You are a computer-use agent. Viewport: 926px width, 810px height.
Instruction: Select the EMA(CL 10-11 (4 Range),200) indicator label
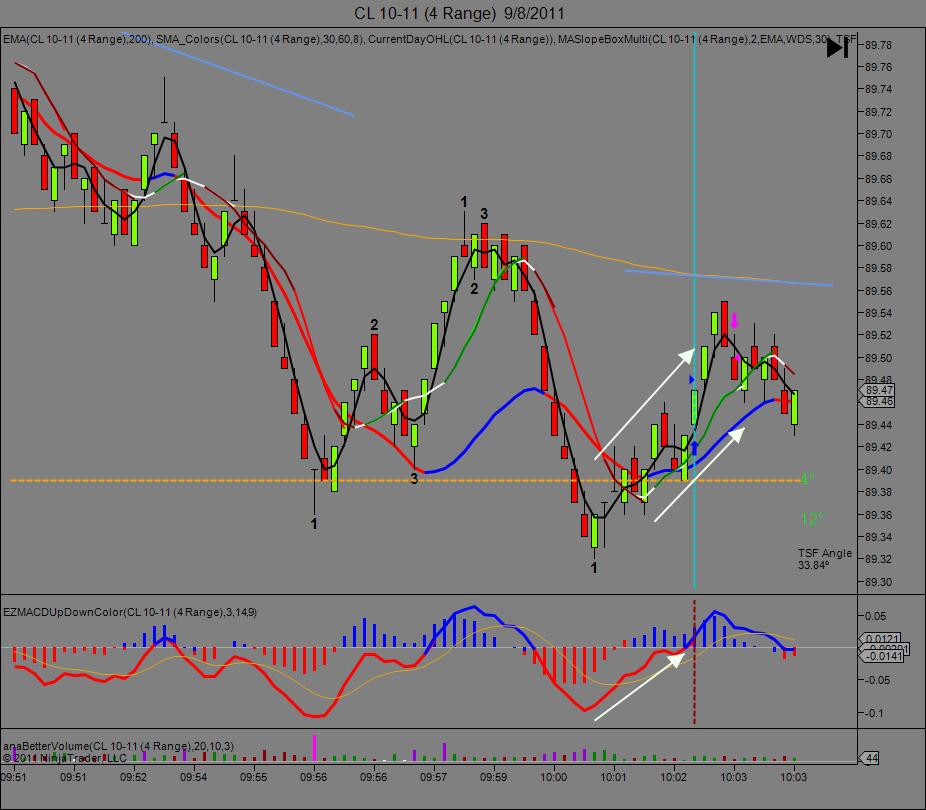click(77, 40)
